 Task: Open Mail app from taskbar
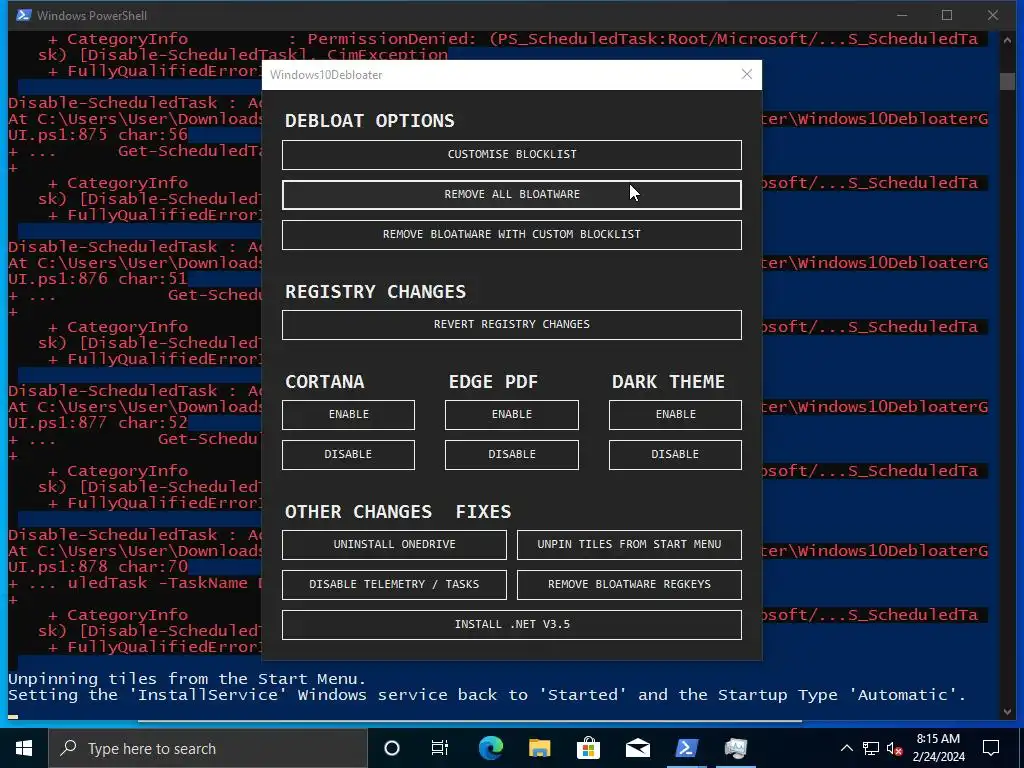637,748
